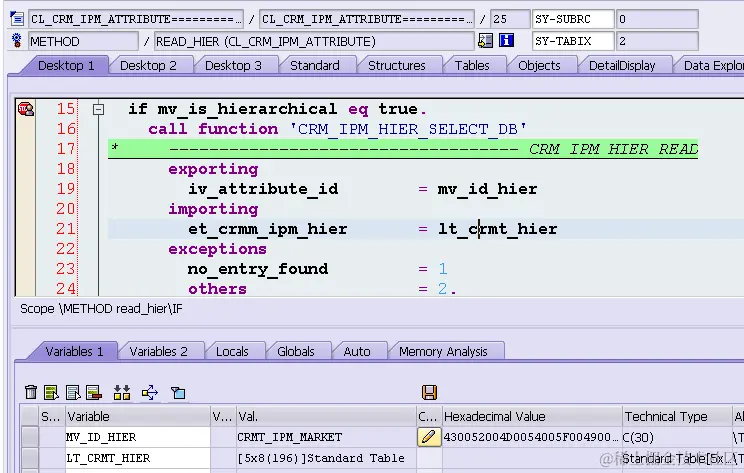Image resolution: width=744 pixels, height=473 pixels.
Task: Click the SY-TABIX field
Action: click(573, 41)
